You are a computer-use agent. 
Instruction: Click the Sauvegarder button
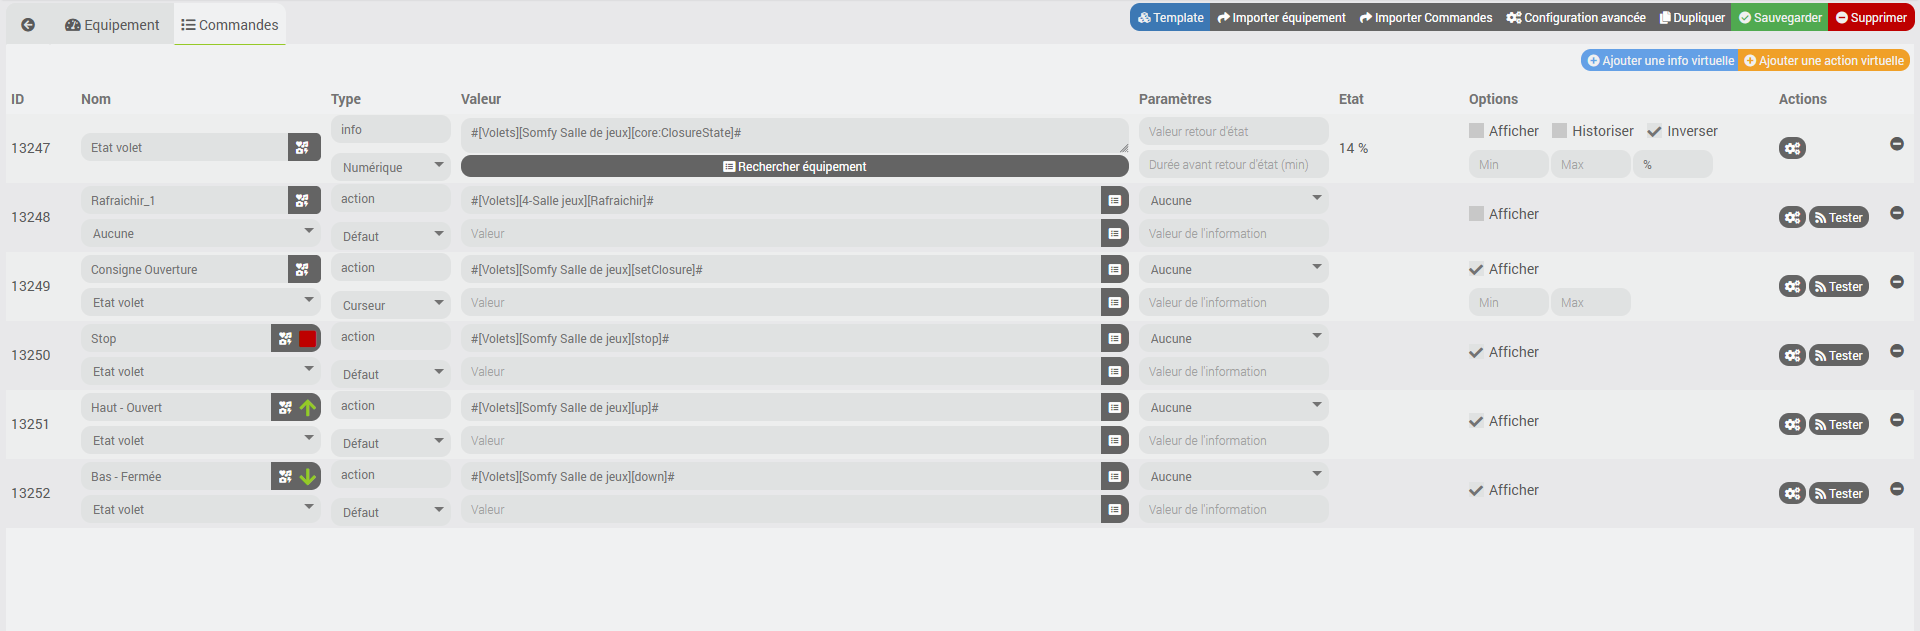click(x=1780, y=18)
